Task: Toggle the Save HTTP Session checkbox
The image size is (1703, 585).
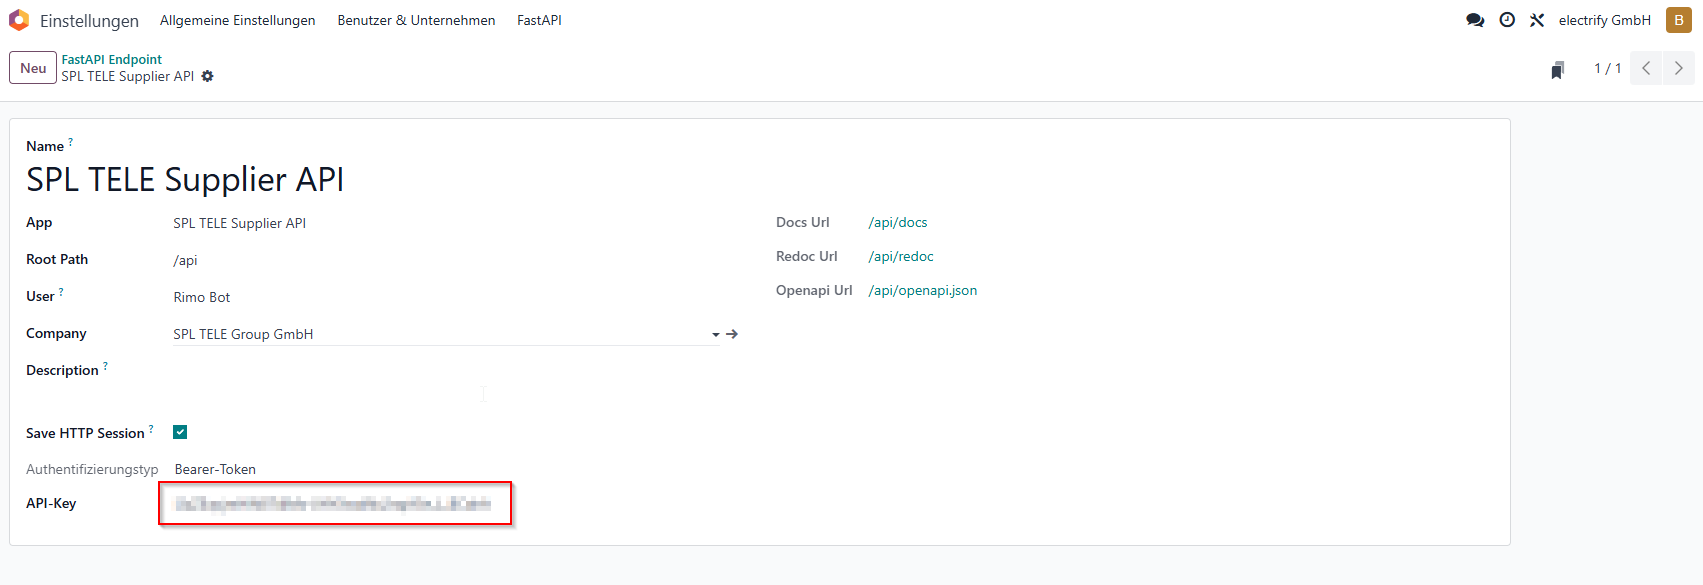Action: point(180,432)
